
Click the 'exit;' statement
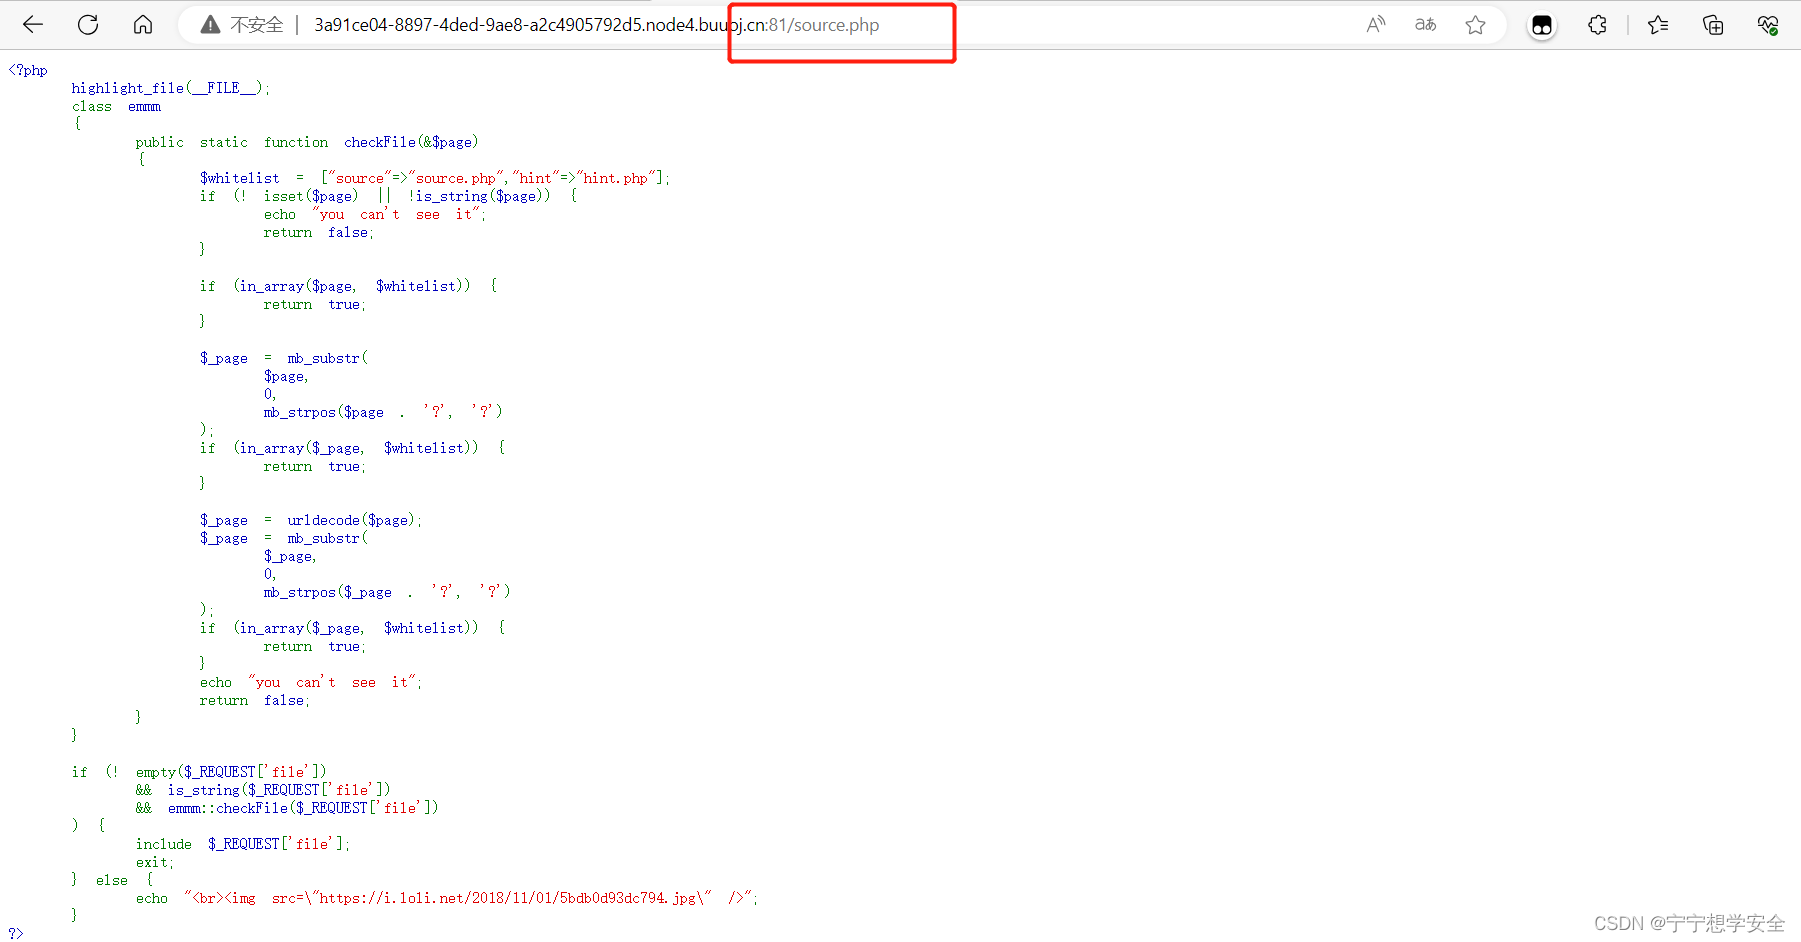click(x=155, y=862)
